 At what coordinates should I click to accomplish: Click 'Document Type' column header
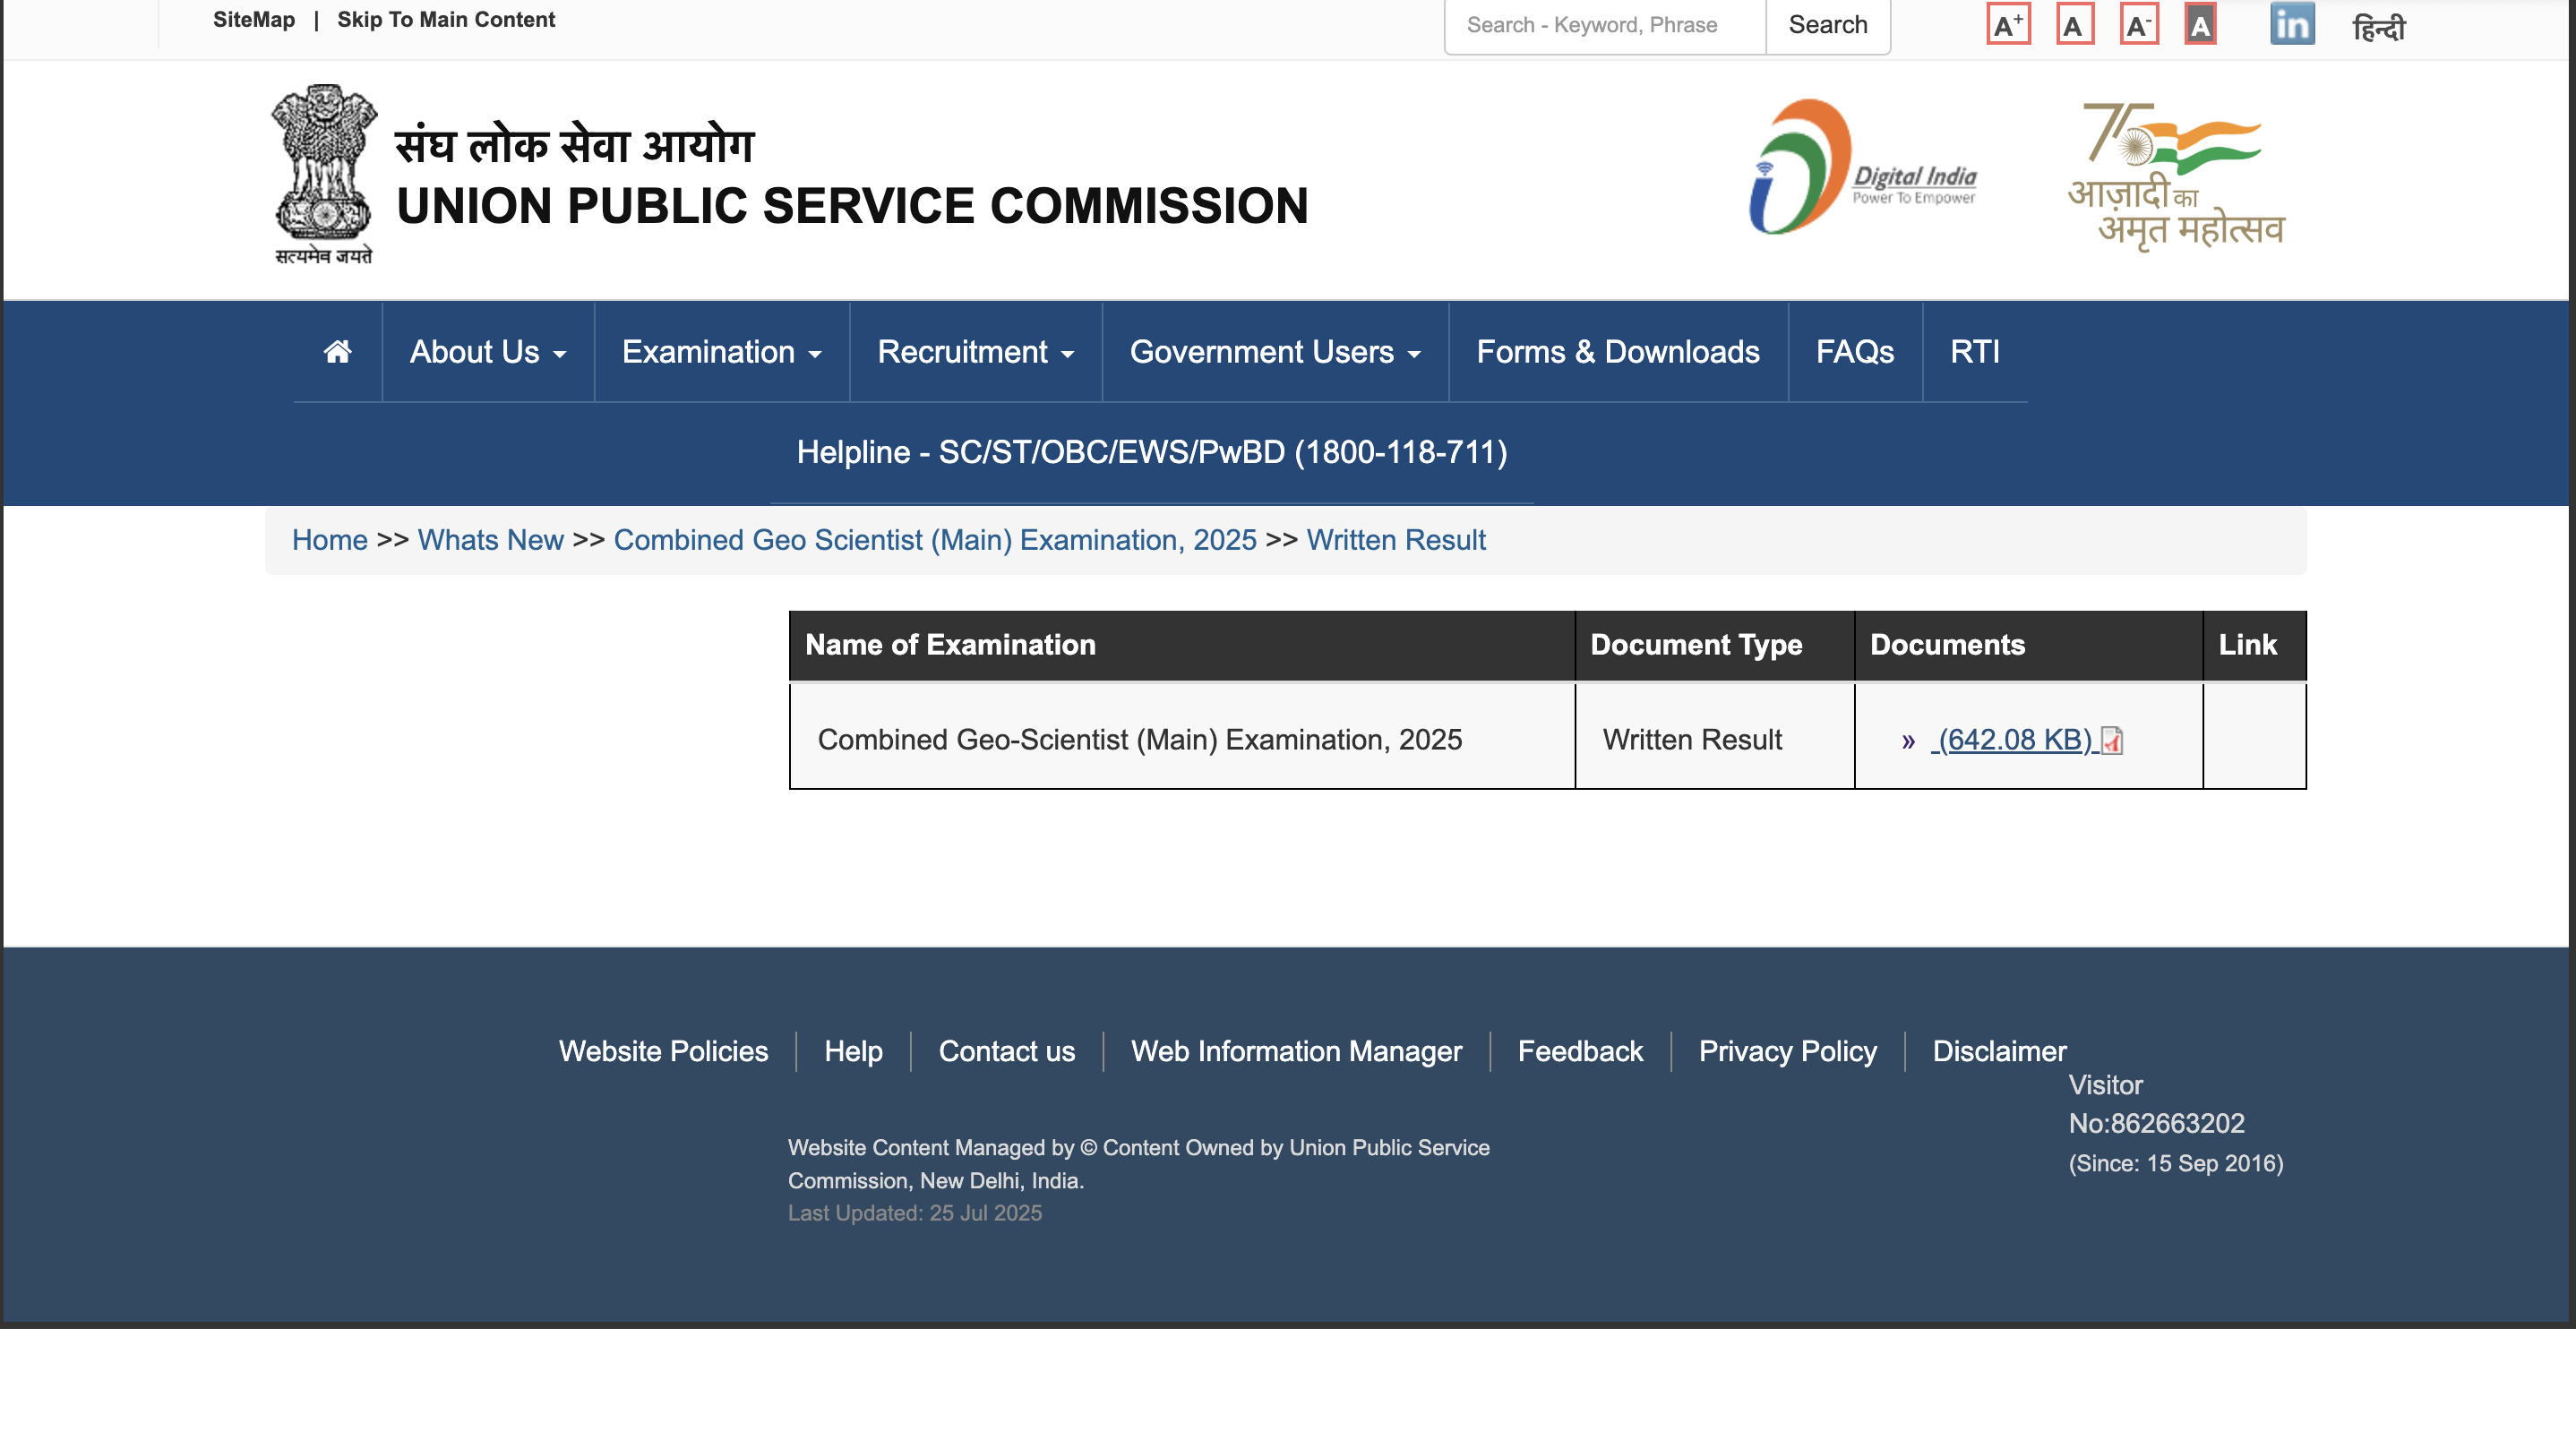pos(1715,645)
